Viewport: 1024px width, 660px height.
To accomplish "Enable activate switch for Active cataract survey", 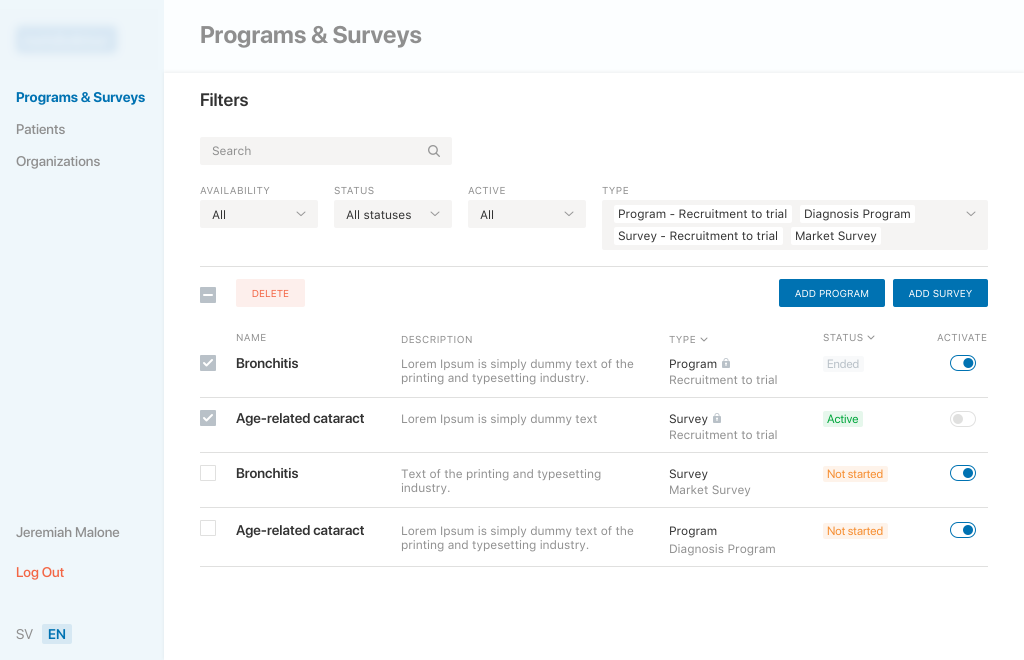I will pyautogui.click(x=963, y=418).
